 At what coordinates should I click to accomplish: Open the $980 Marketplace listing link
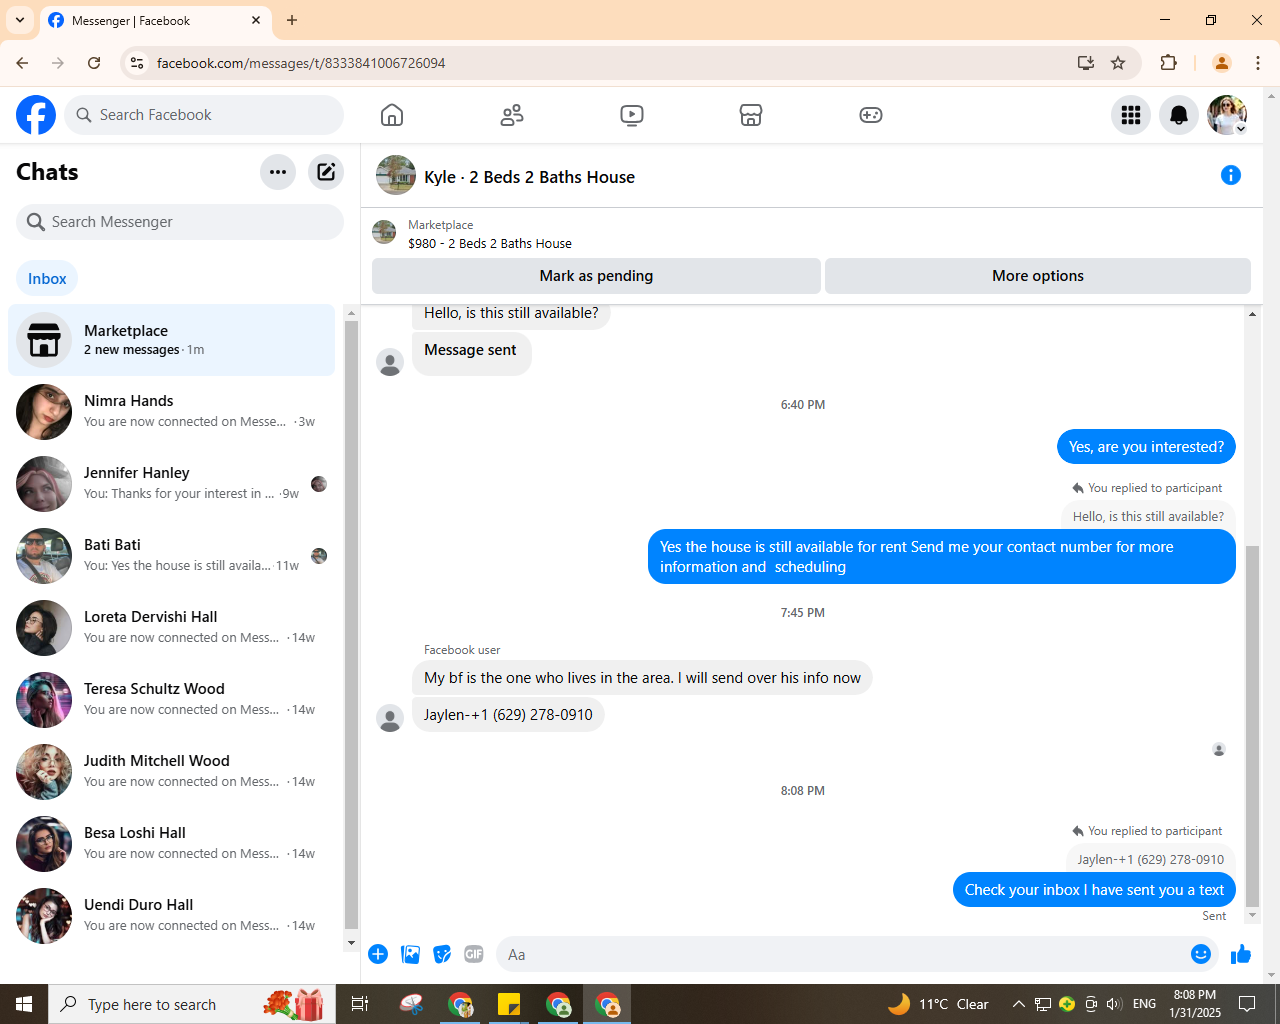[490, 243]
